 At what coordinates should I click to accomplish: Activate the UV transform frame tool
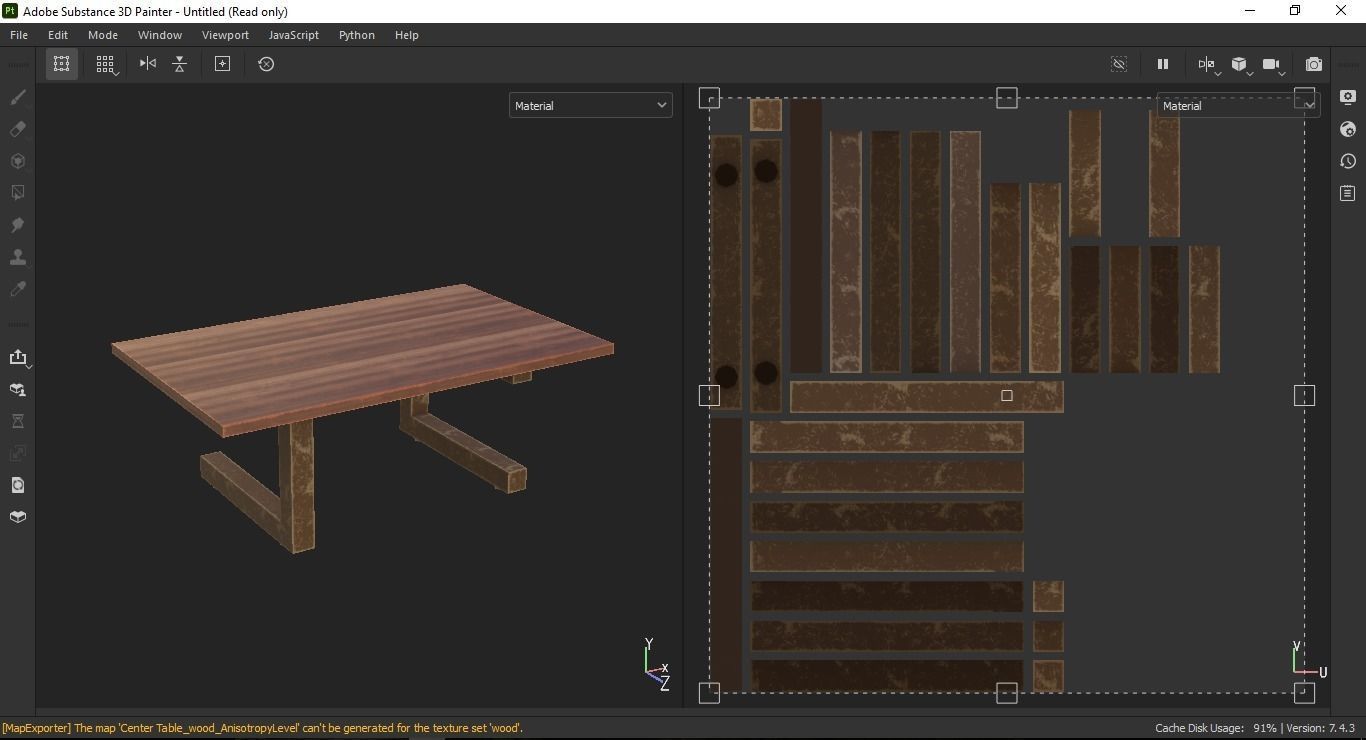[61, 64]
